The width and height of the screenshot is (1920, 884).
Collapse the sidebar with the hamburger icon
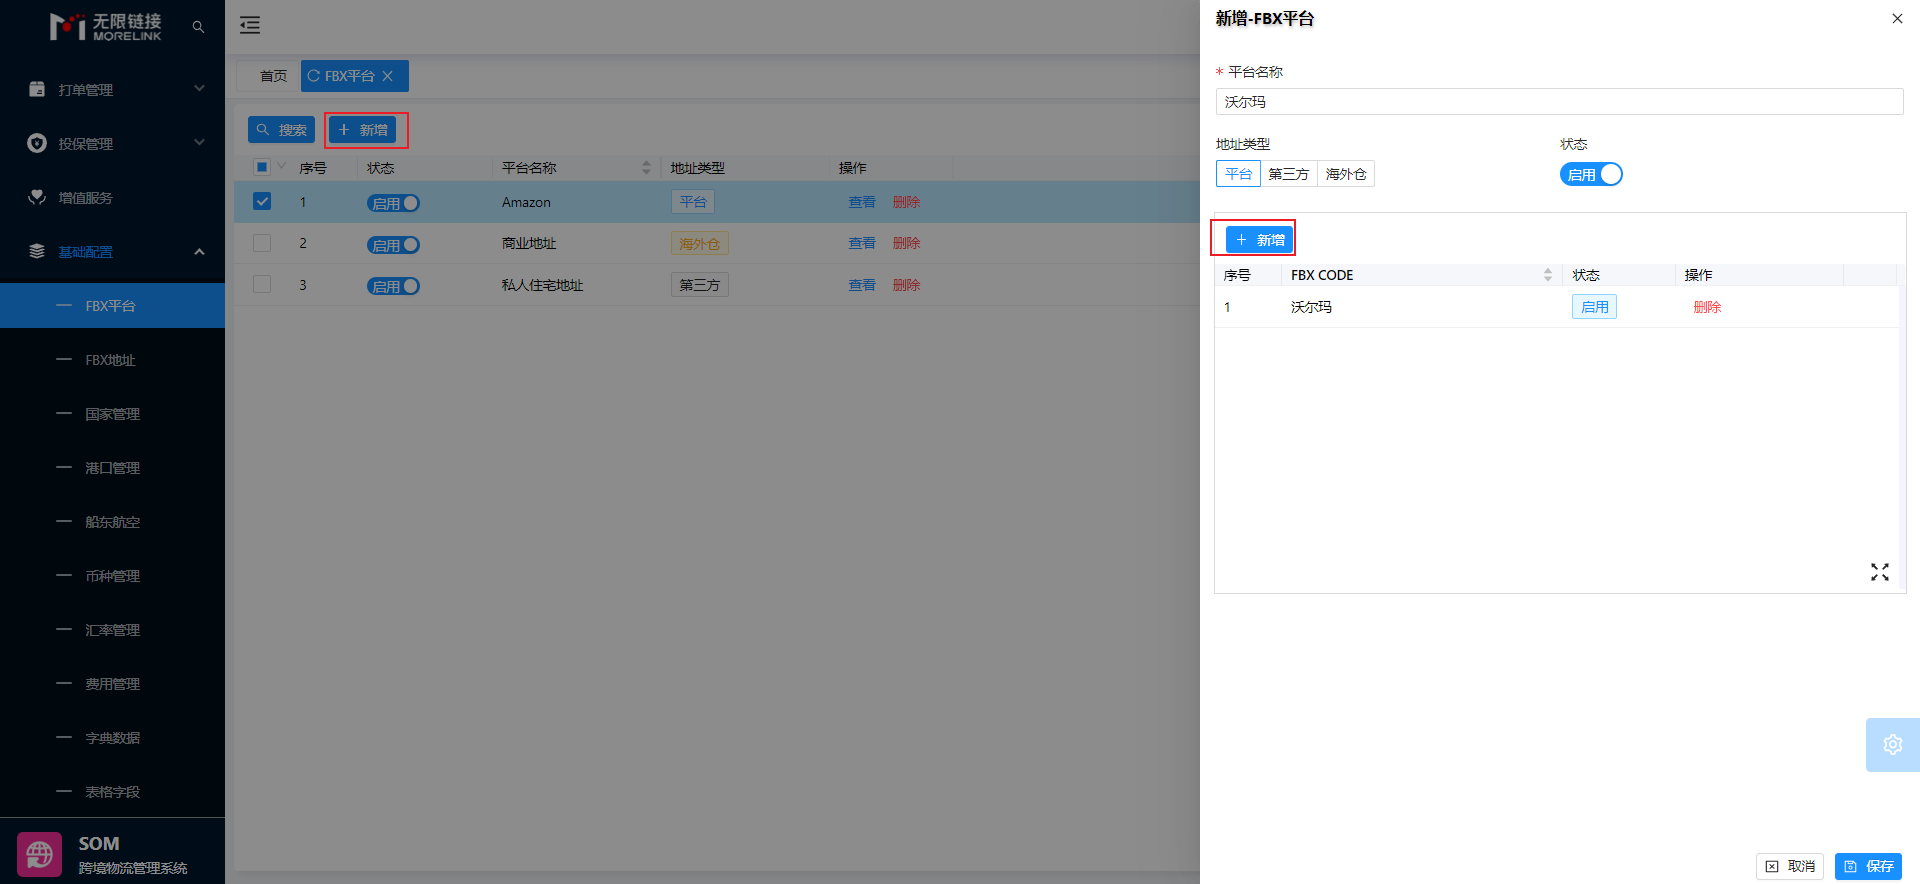click(250, 26)
